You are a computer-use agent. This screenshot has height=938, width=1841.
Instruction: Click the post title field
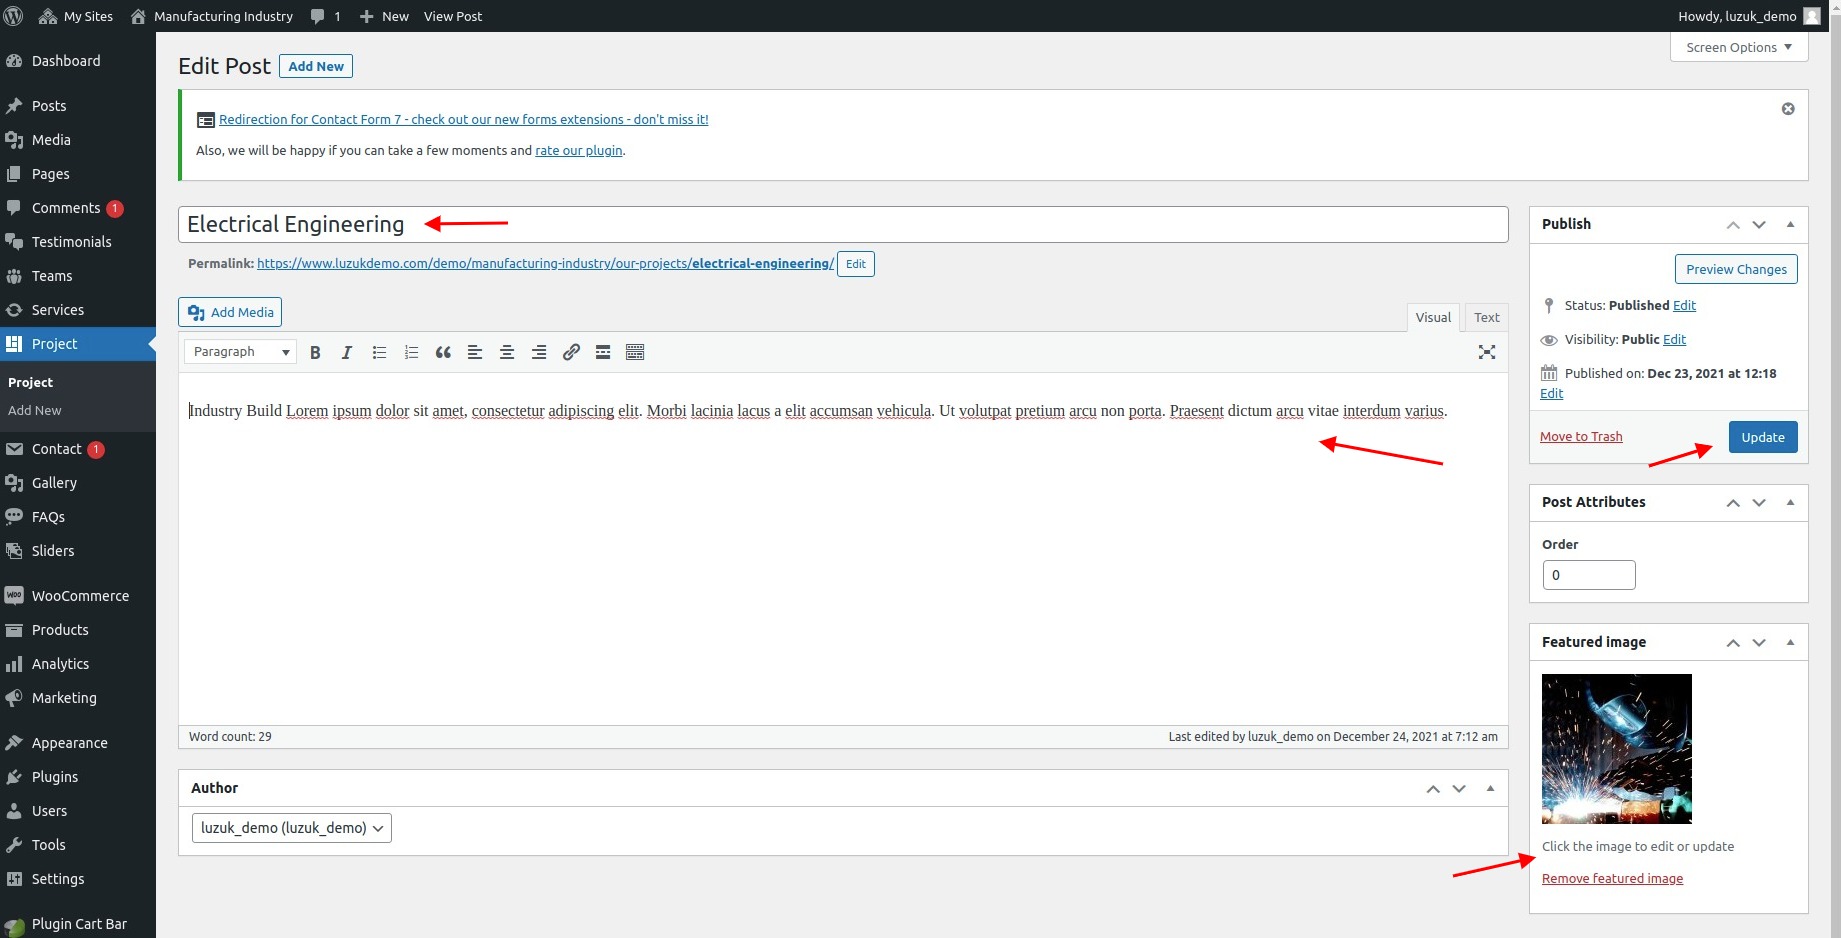click(843, 224)
